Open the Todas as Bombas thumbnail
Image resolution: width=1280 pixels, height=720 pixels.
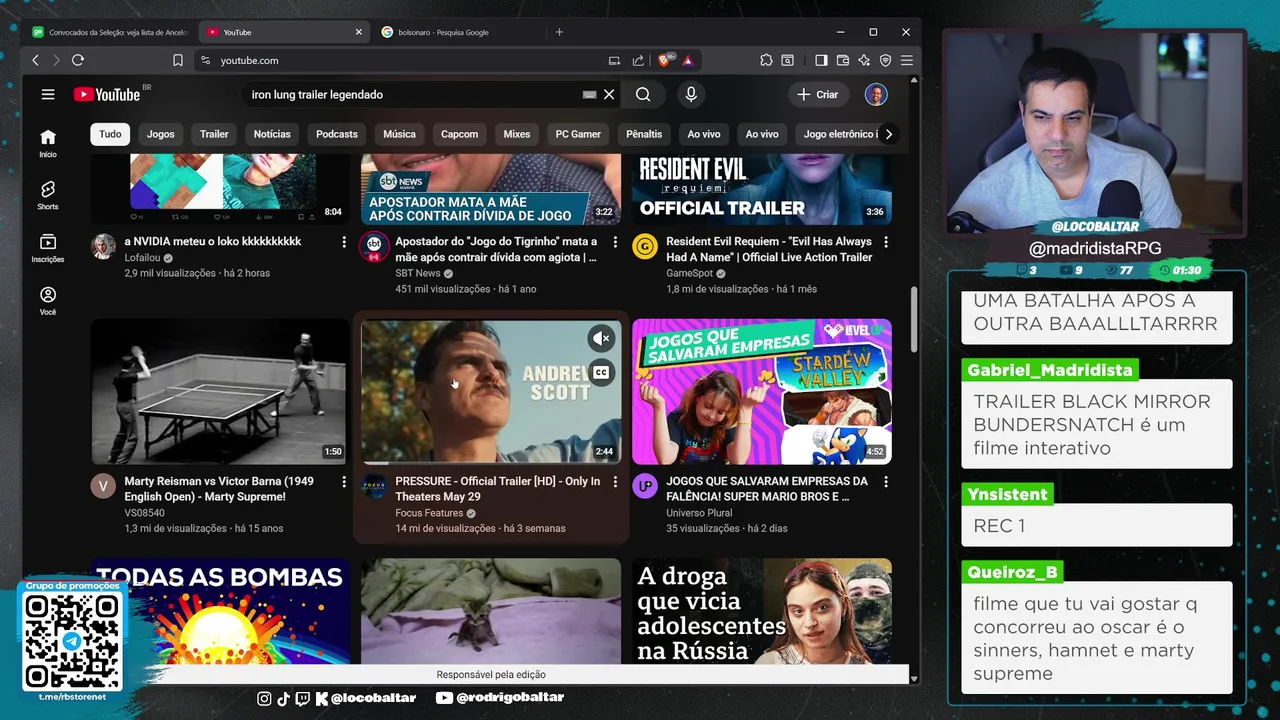(x=220, y=612)
